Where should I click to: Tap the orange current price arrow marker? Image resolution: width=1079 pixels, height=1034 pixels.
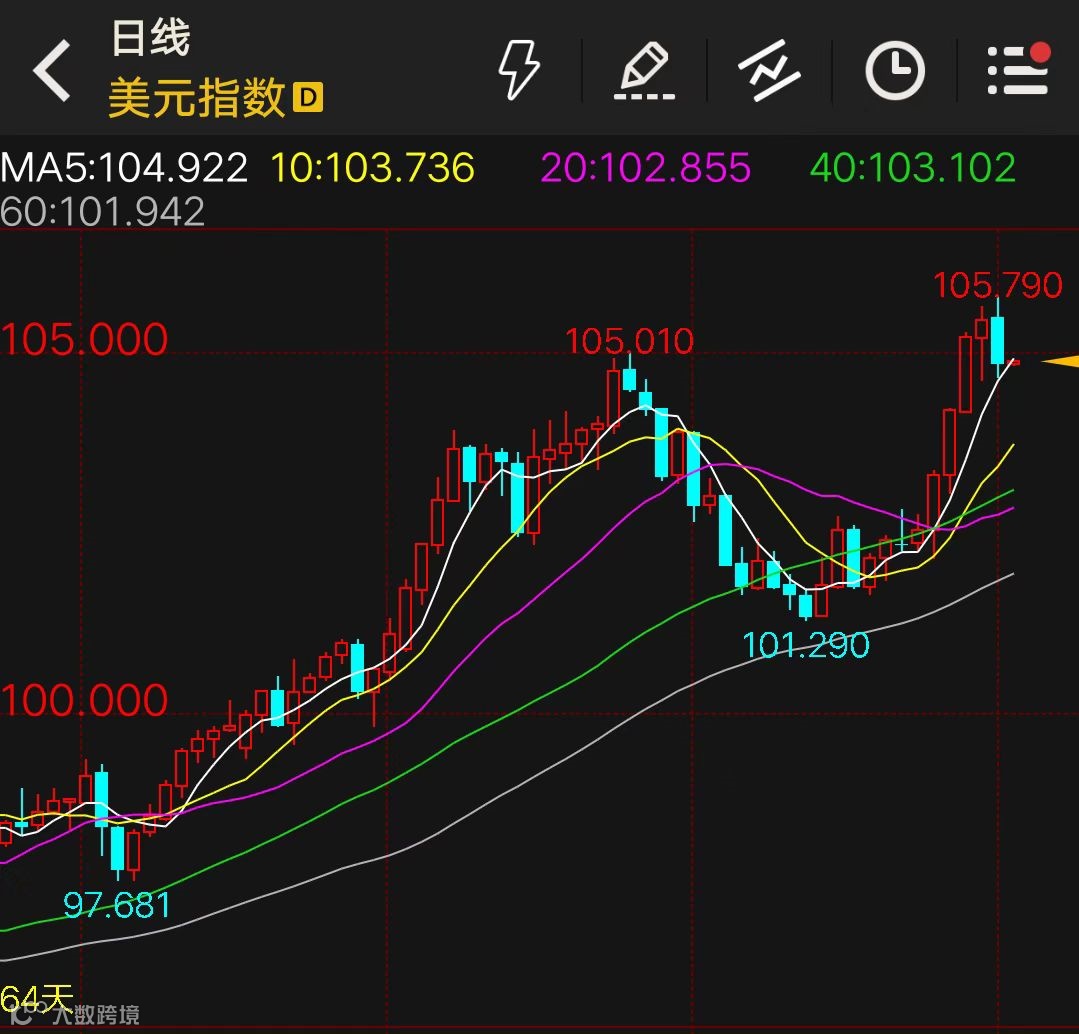pos(1060,360)
